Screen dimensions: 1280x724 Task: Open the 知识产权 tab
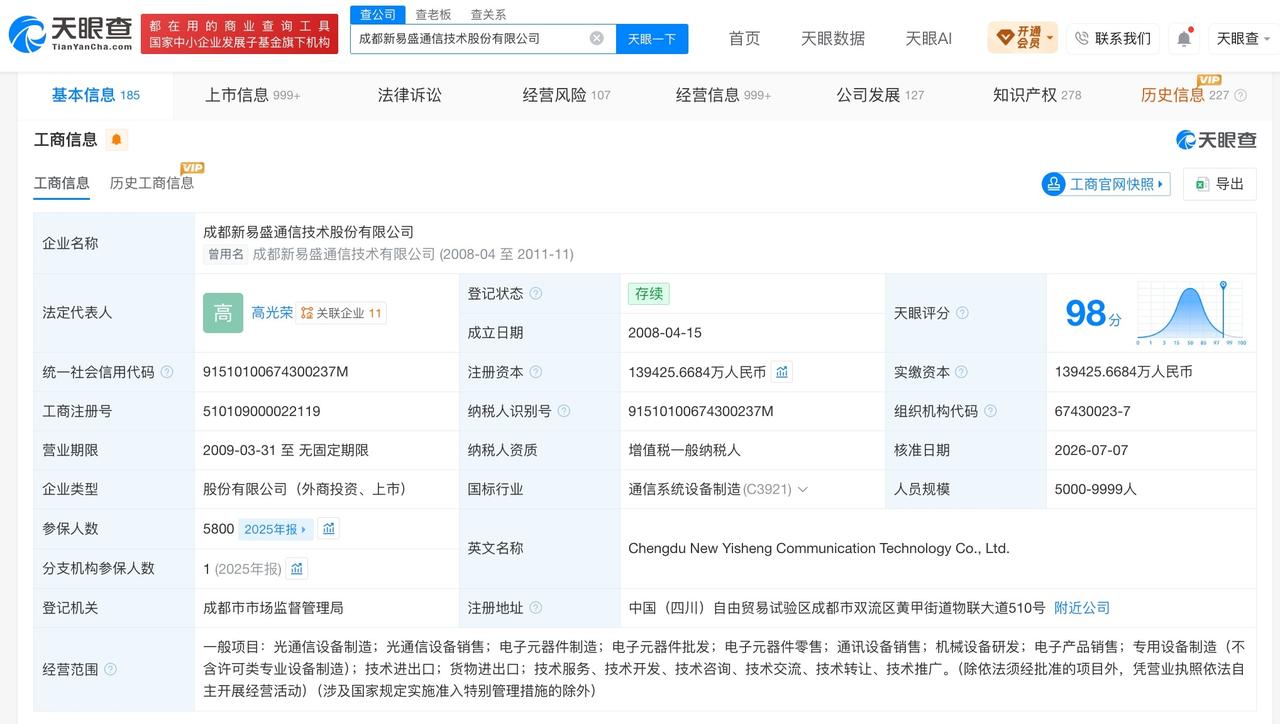1037,95
